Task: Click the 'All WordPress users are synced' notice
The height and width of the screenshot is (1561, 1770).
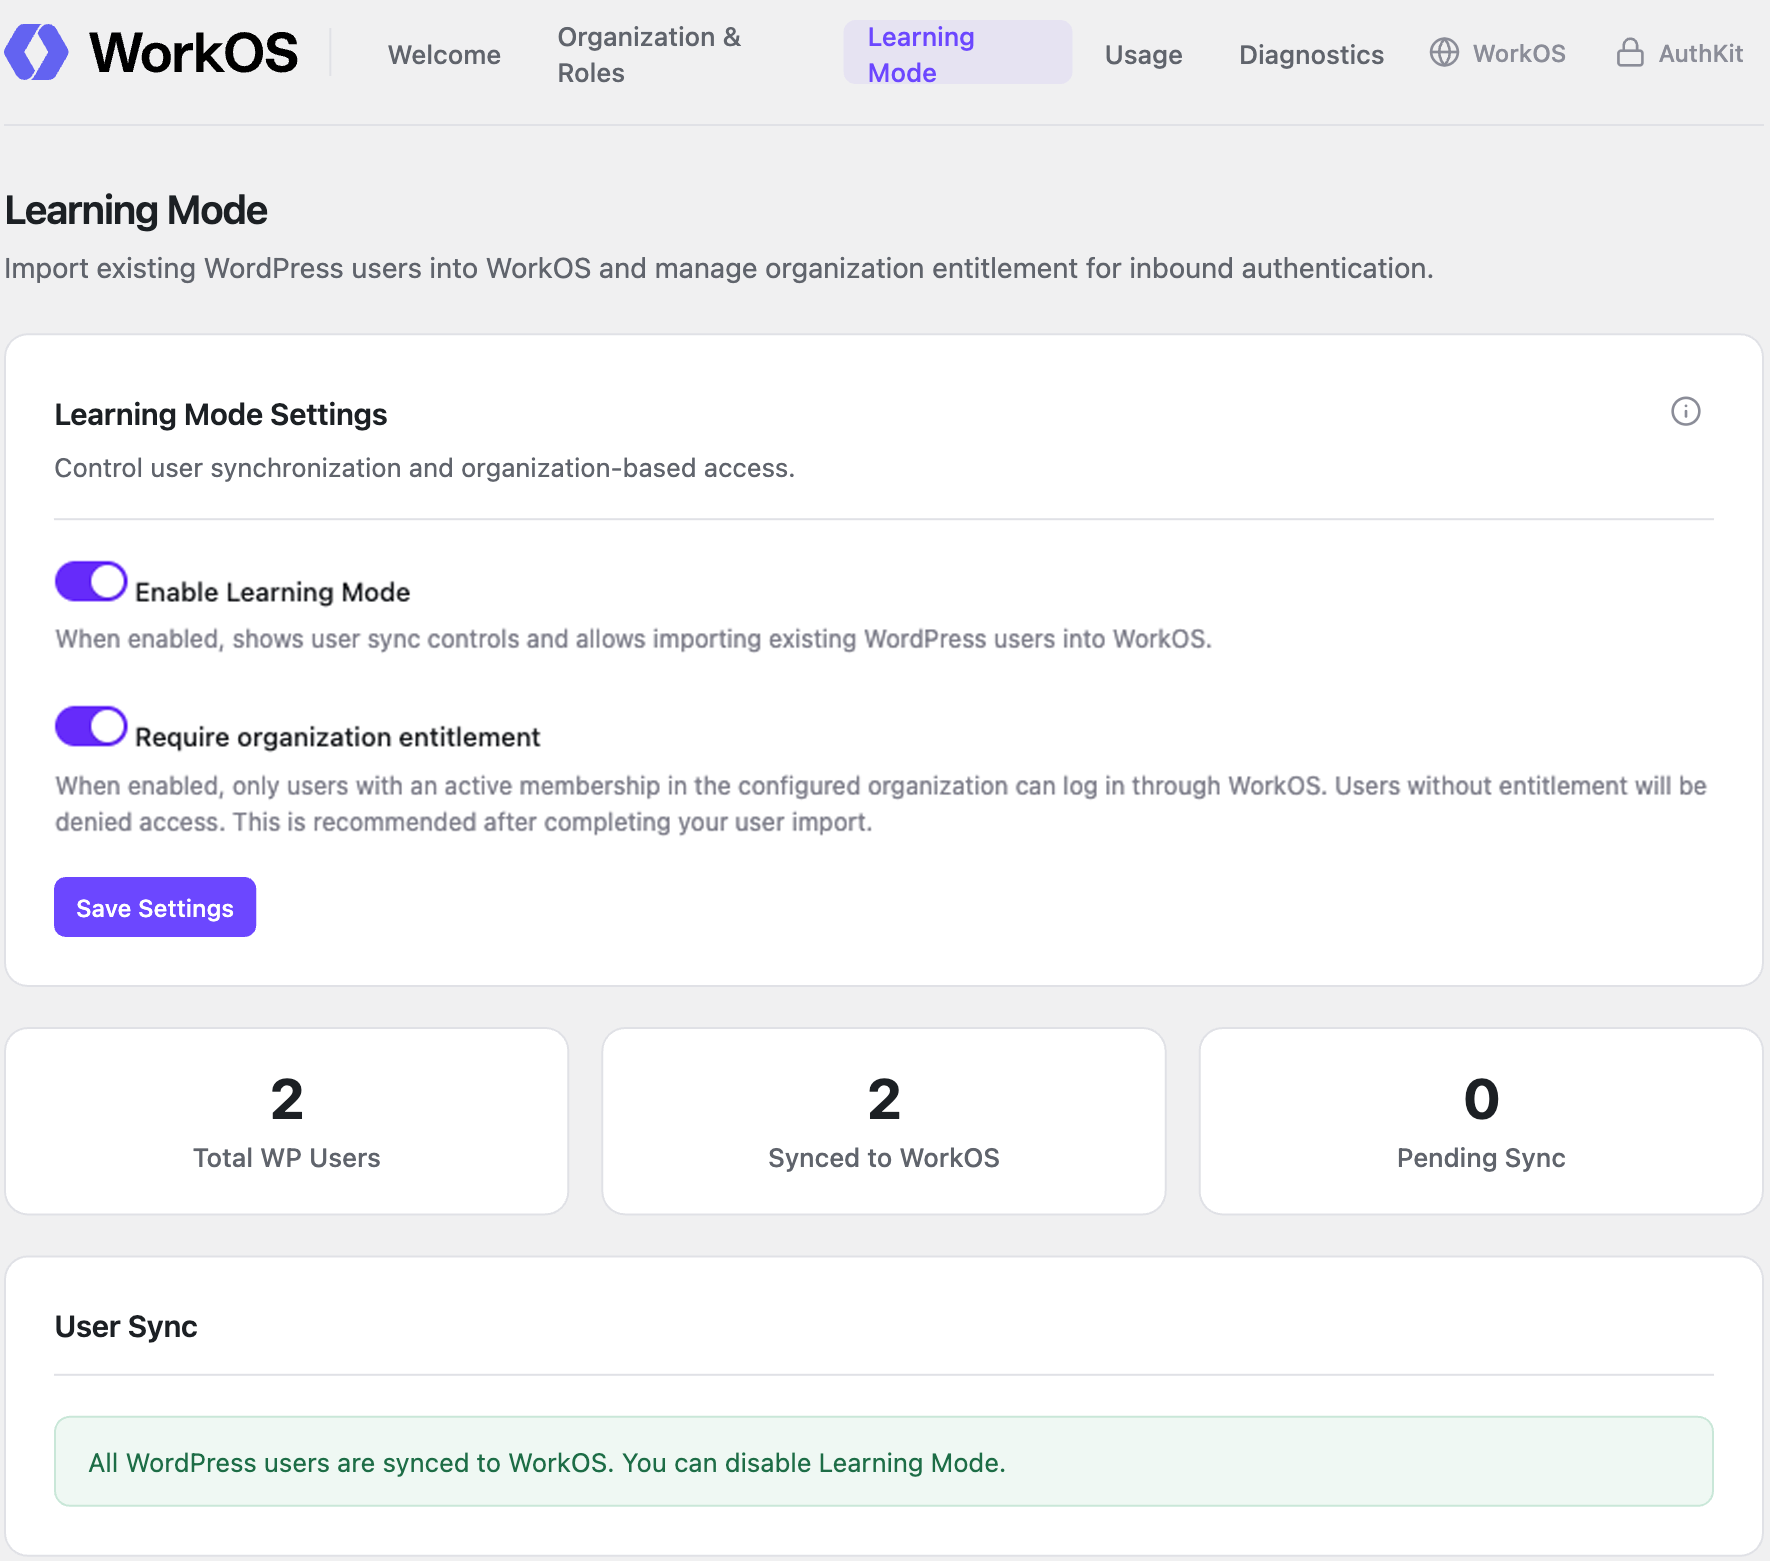Action: 884,1461
